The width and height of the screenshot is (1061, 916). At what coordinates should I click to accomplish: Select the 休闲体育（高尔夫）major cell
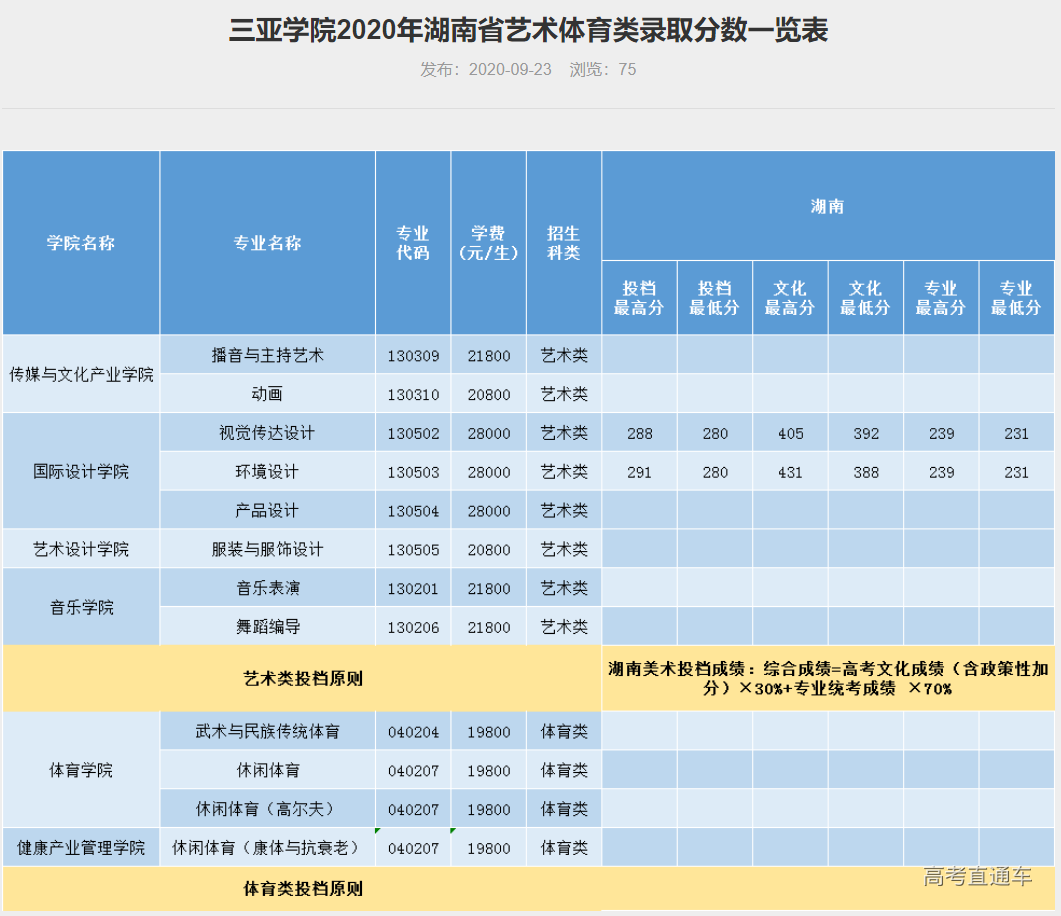point(266,809)
